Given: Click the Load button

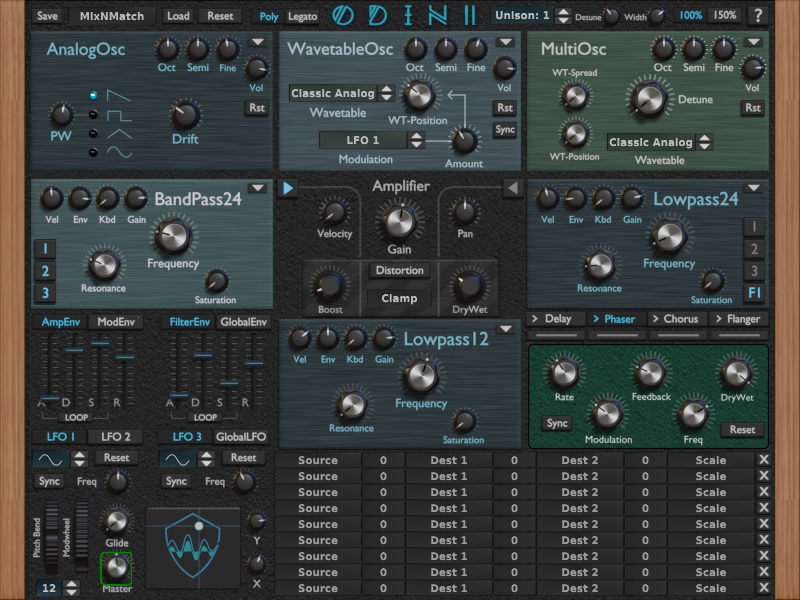Looking at the screenshot, I should point(178,16).
